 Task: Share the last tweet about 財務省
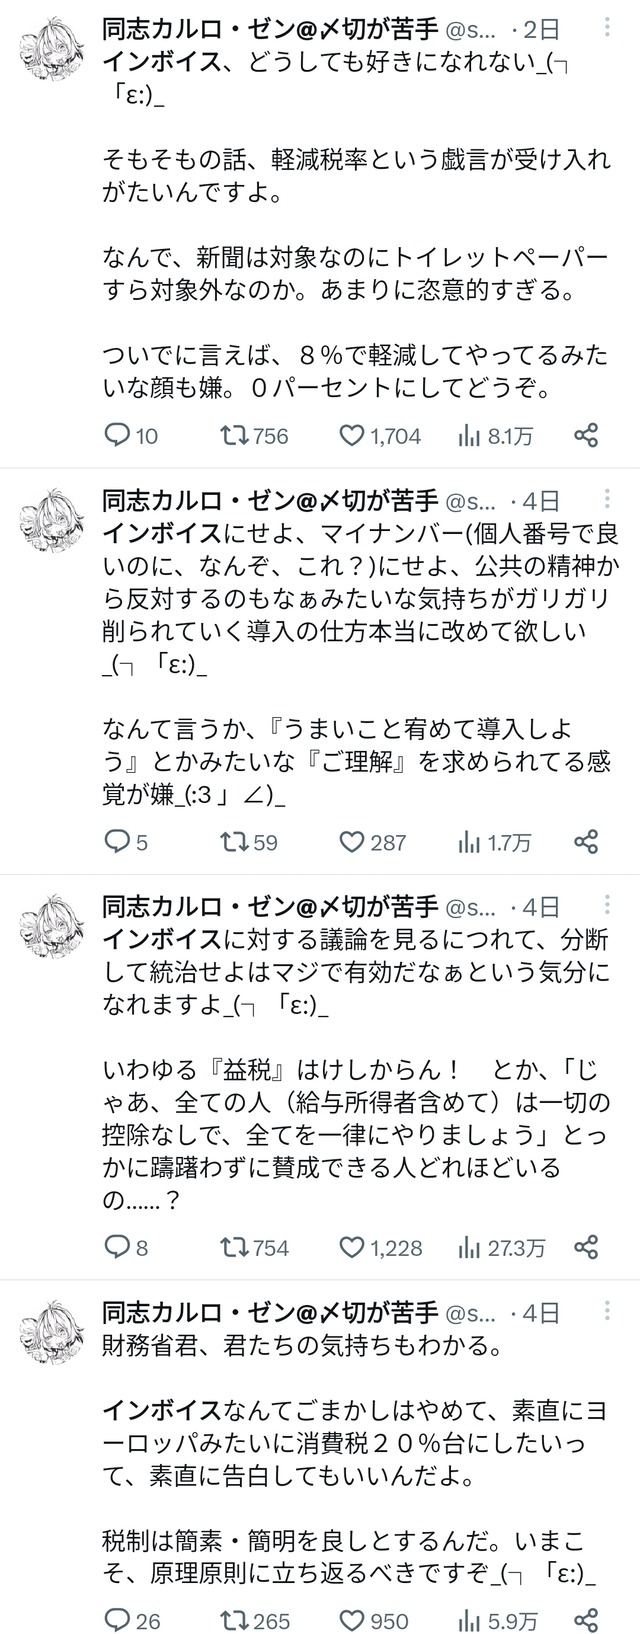pos(586,1620)
